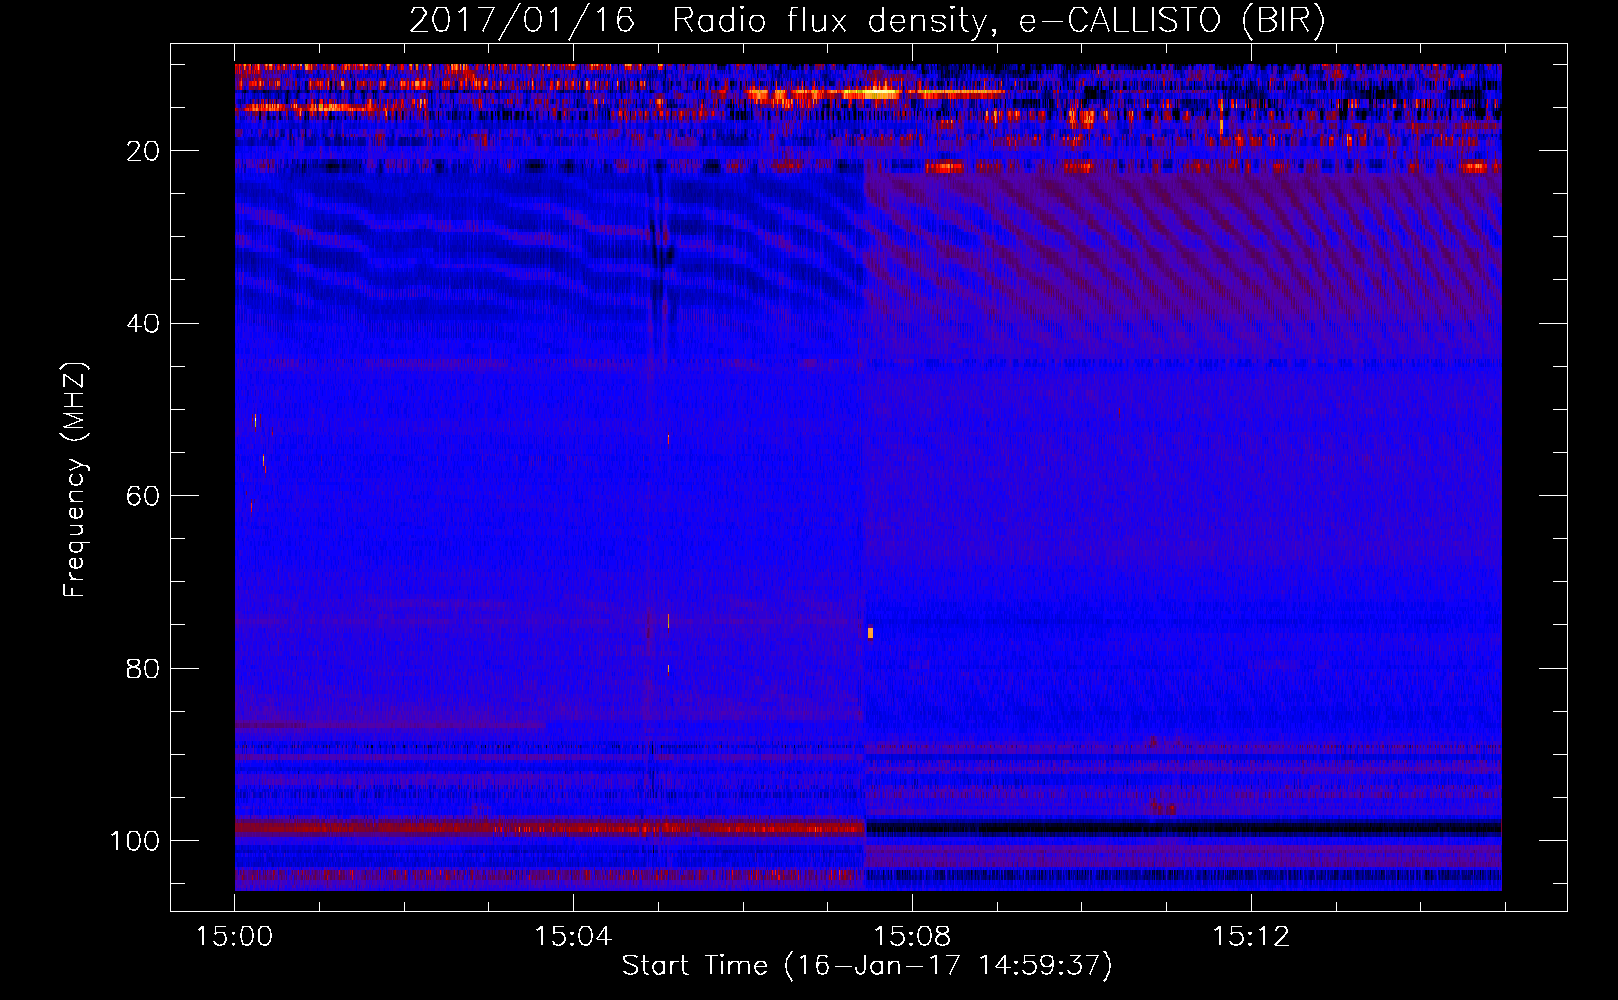Image resolution: width=1618 pixels, height=1000 pixels.
Task: Click the orange spot near 15:08 at 76 MHz
Action: coord(870,633)
